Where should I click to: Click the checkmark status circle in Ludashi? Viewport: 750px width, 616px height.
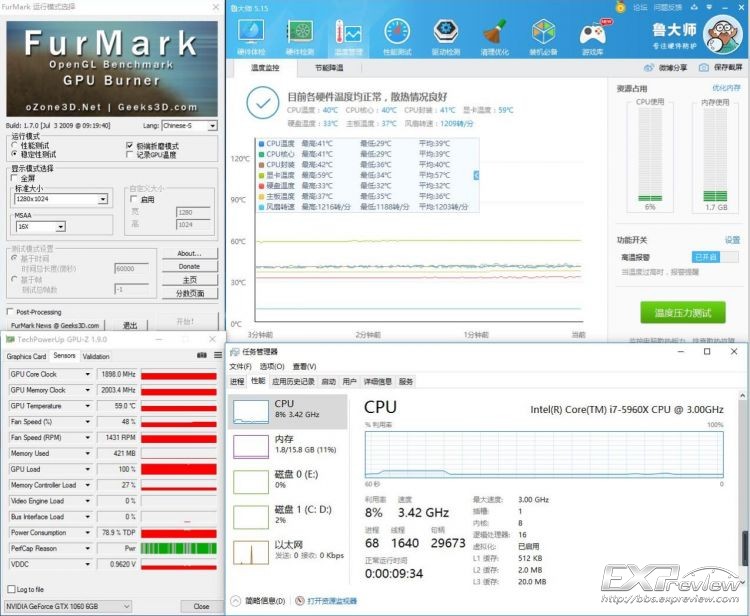click(263, 103)
